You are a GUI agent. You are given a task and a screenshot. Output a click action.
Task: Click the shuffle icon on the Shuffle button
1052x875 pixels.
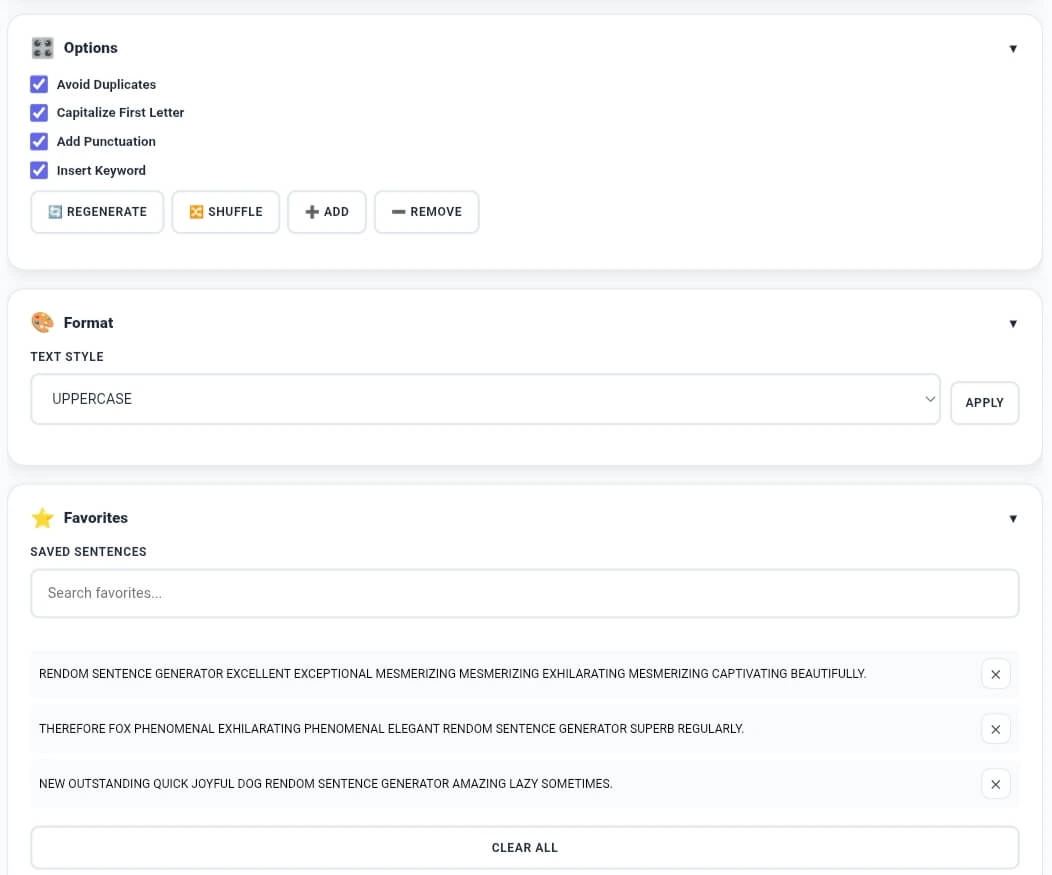(197, 211)
